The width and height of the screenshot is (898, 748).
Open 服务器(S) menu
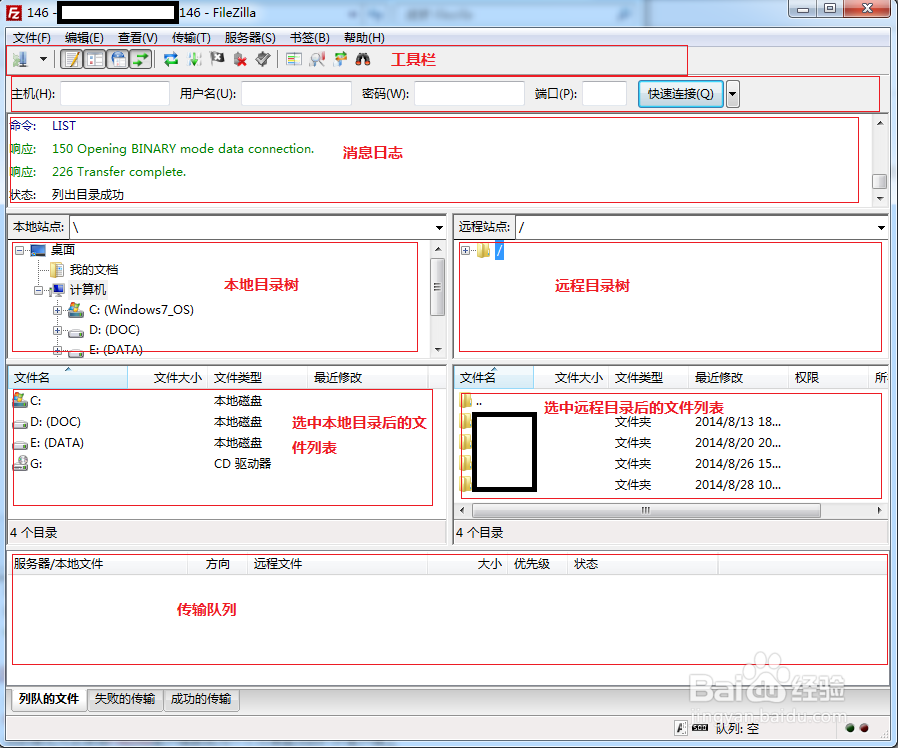[250, 38]
